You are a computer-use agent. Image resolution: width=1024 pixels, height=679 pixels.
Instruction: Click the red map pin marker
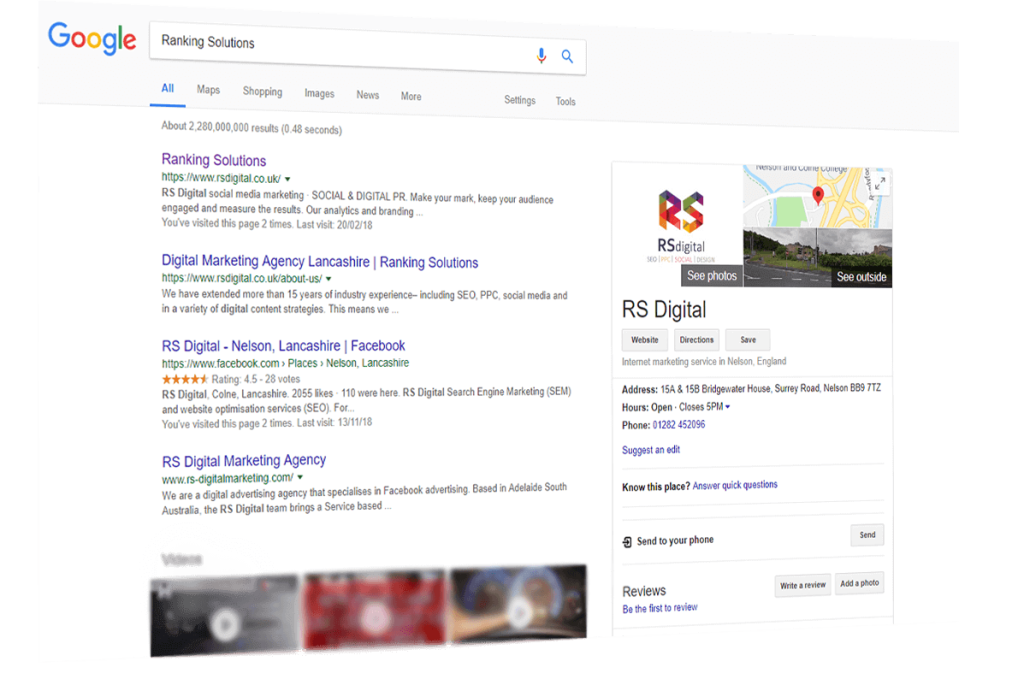click(818, 195)
